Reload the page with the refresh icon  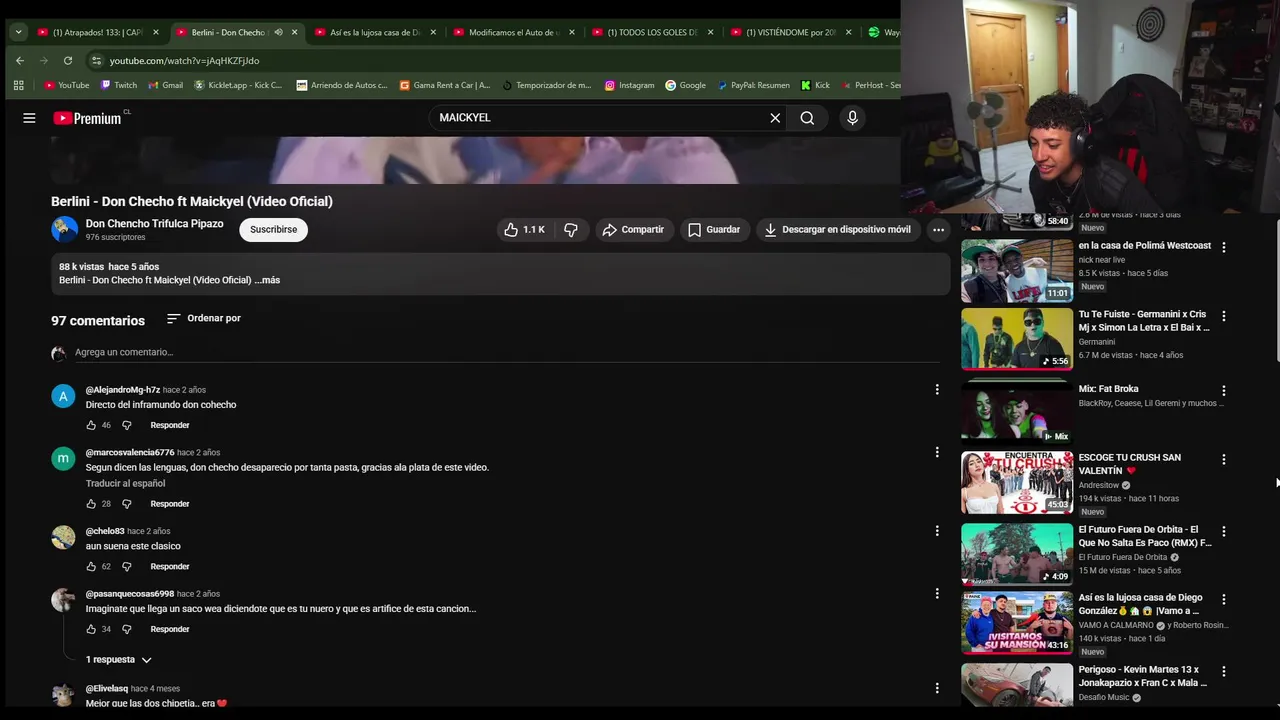tap(68, 61)
